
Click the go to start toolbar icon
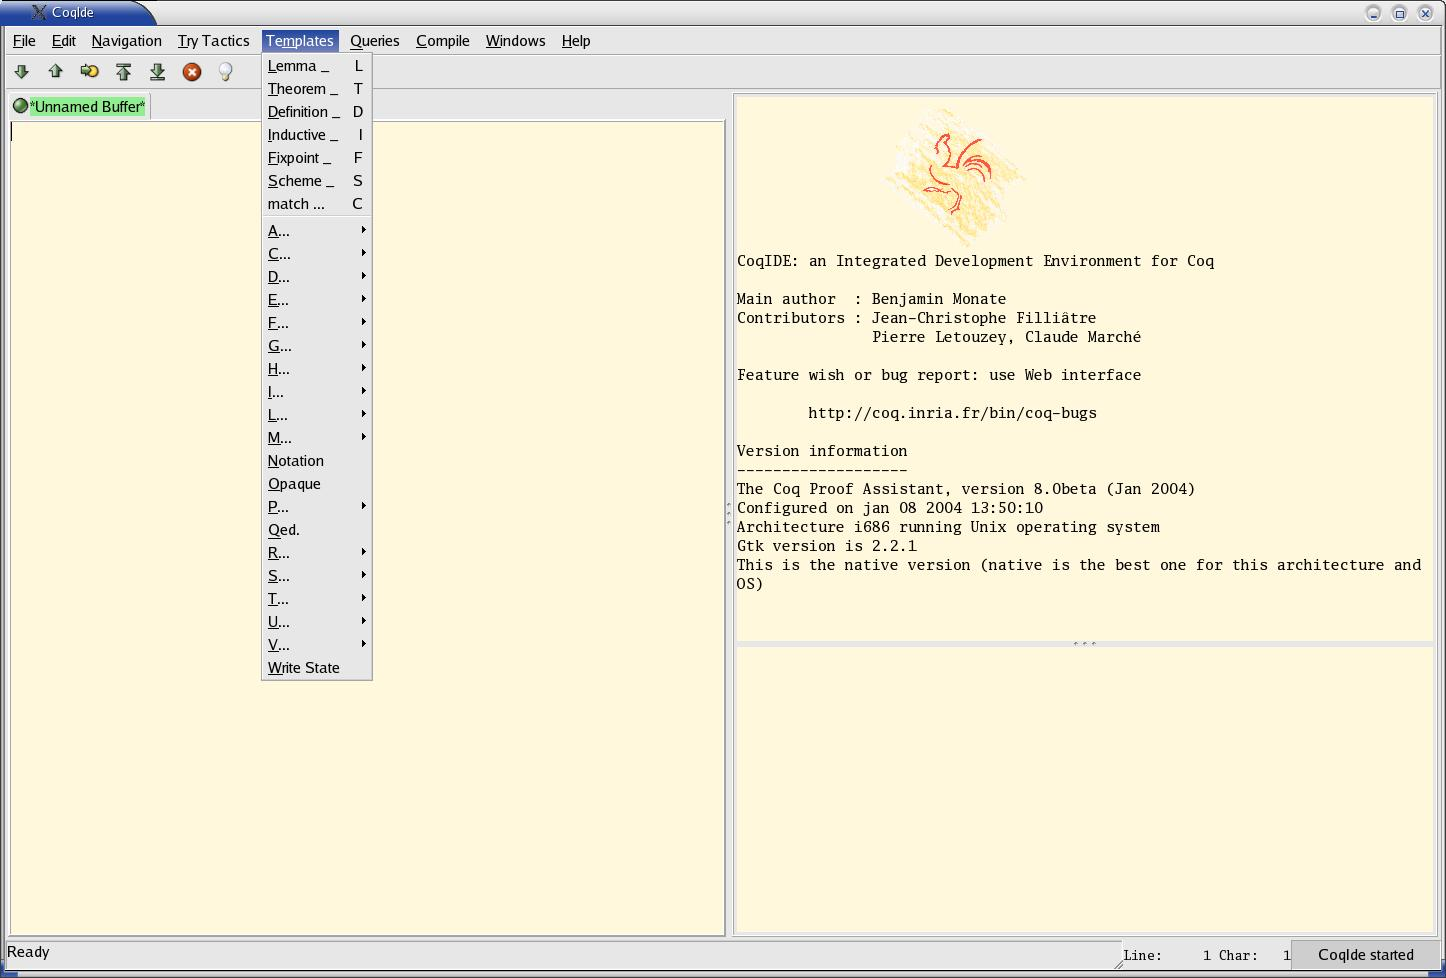tap(123, 71)
